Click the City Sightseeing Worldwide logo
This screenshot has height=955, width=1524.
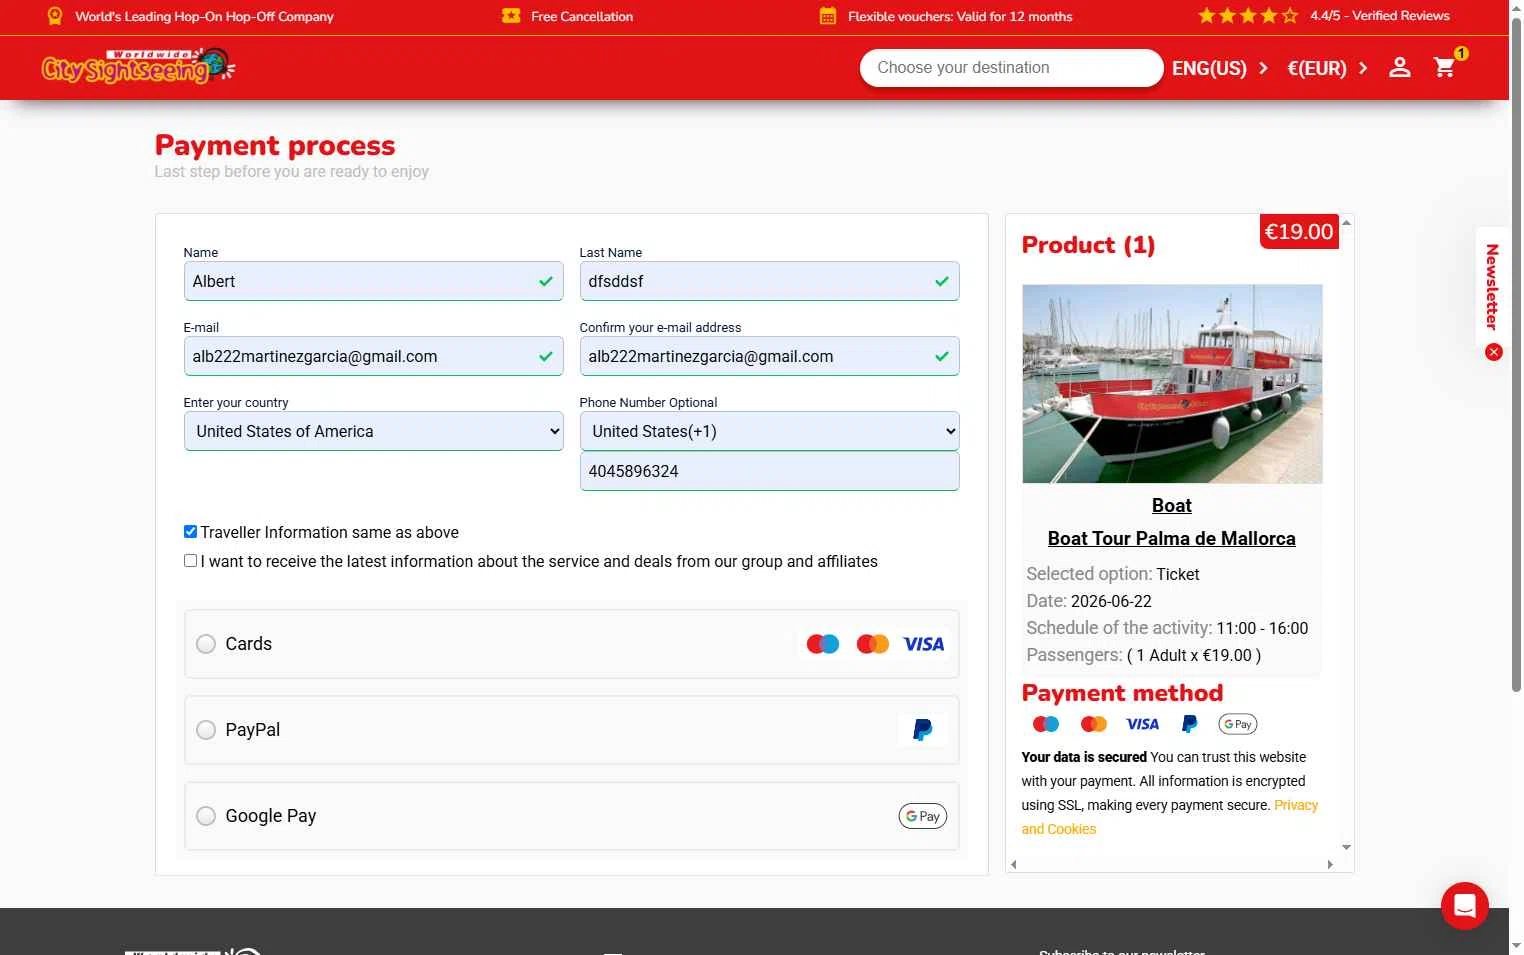pyautogui.click(x=138, y=66)
